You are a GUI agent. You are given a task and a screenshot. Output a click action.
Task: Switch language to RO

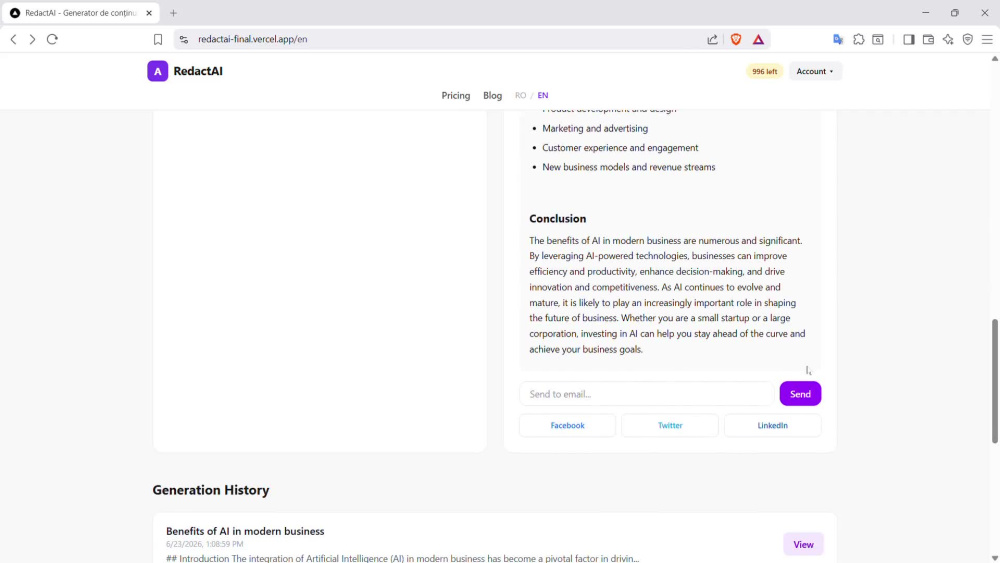(520, 95)
